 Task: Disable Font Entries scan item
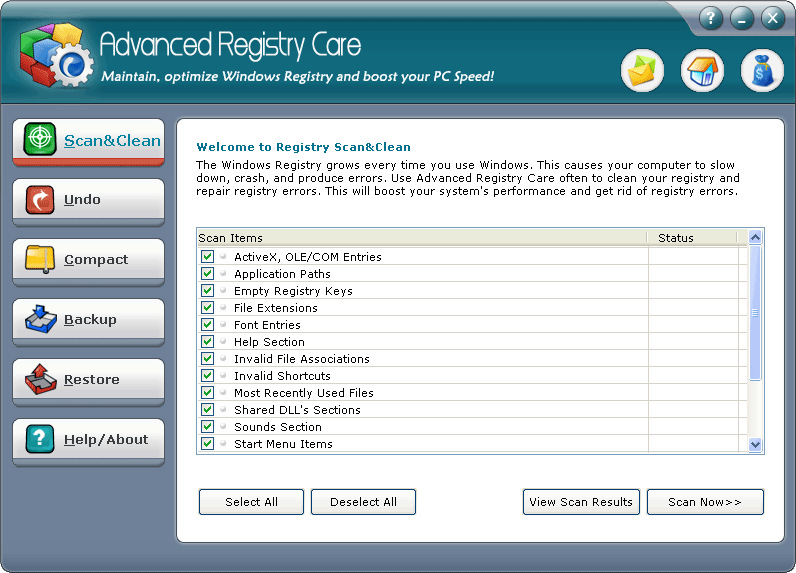[207, 324]
